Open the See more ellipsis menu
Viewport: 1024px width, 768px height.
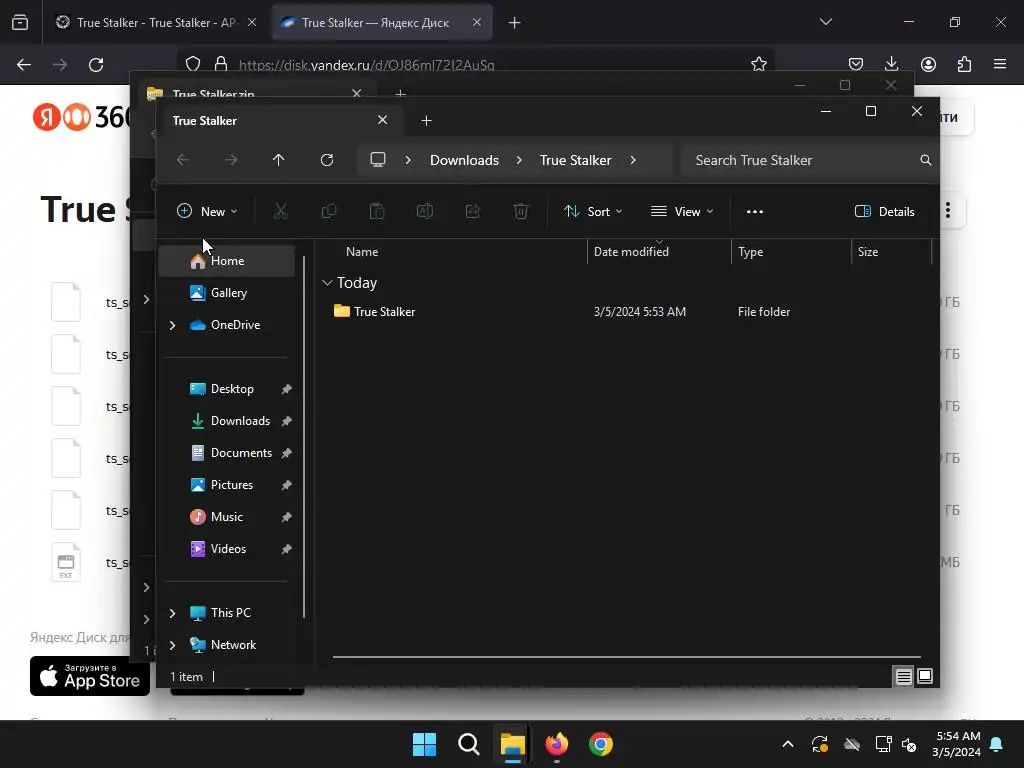(755, 212)
